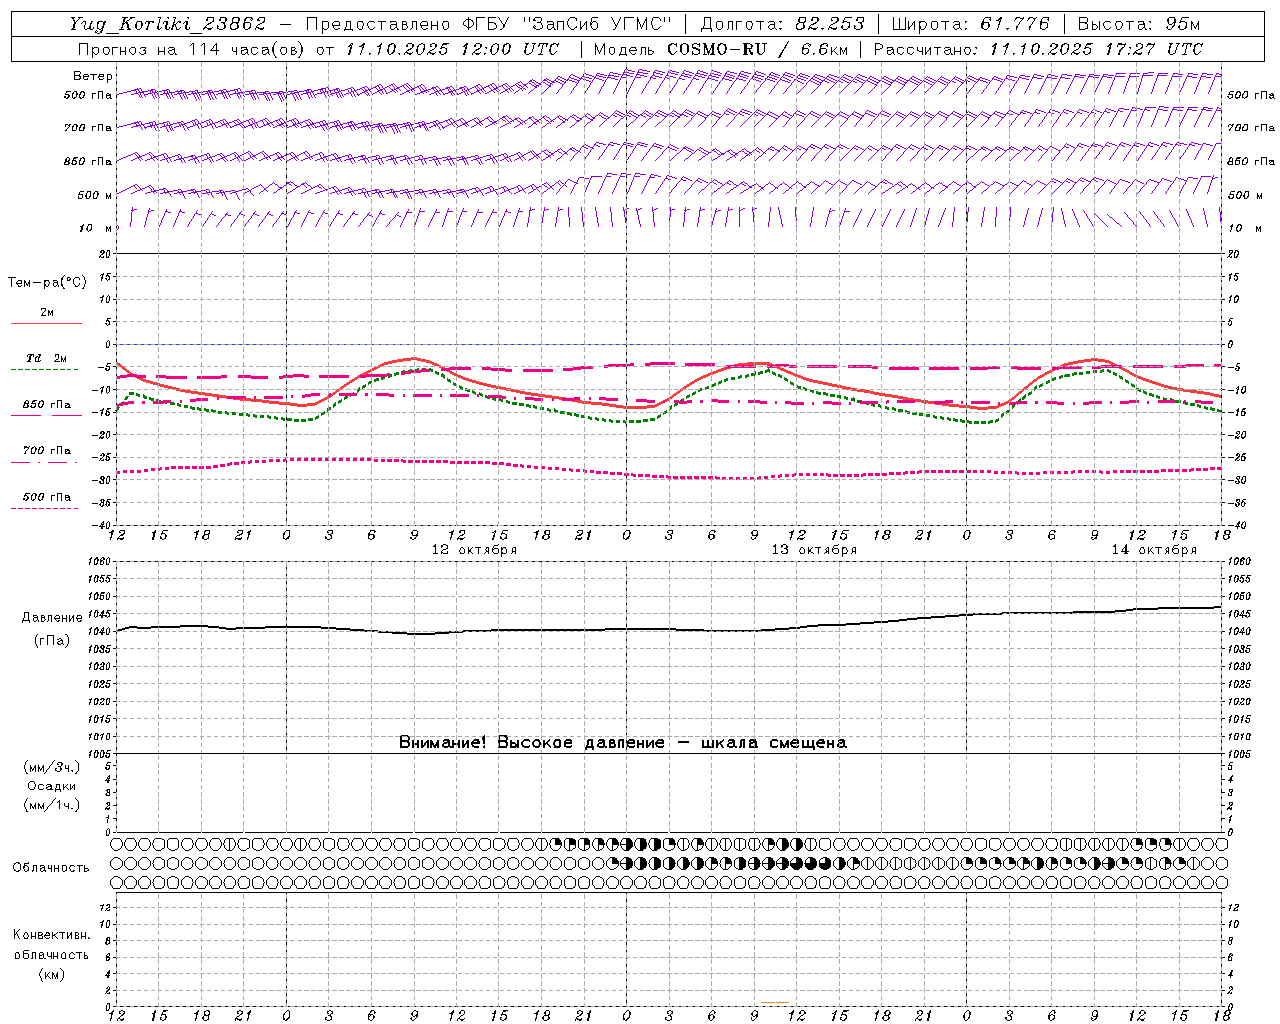Click the computed time Рассчитано: 11.10.2025 17:27 UTC
1280x1024 pixels.
[x=1038, y=49]
